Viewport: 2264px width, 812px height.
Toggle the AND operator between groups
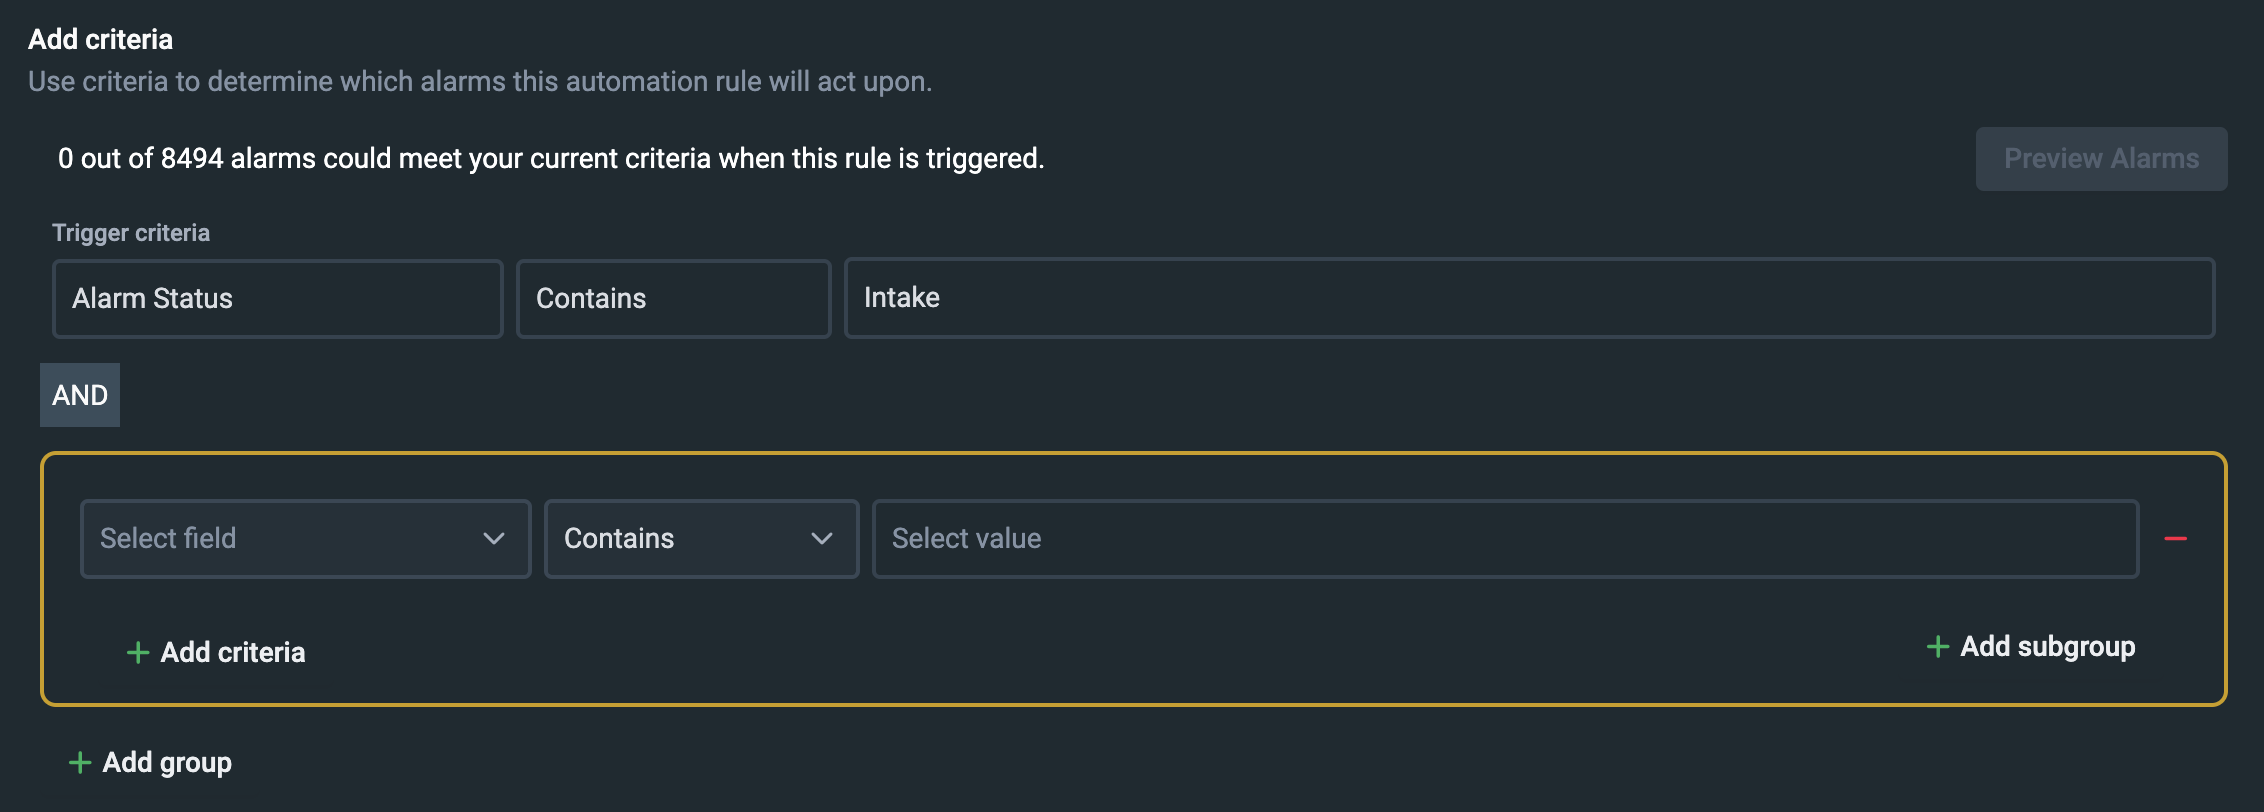(x=79, y=394)
